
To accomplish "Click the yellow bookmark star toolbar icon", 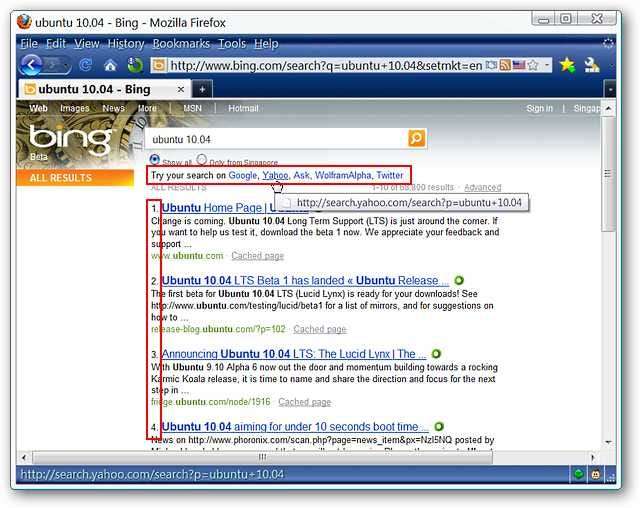I will (567, 66).
